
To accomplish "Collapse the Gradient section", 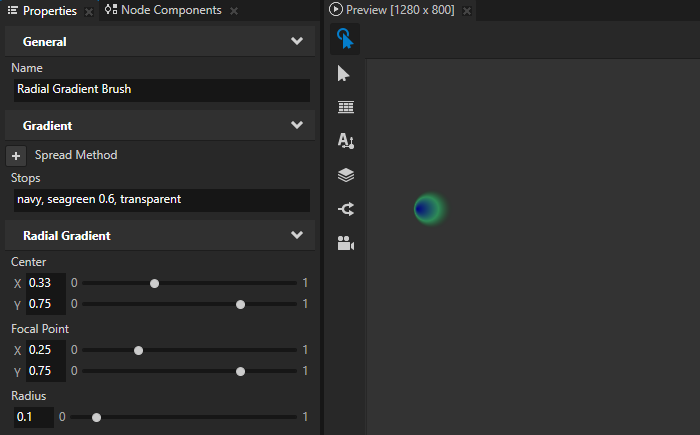I will tap(297, 125).
